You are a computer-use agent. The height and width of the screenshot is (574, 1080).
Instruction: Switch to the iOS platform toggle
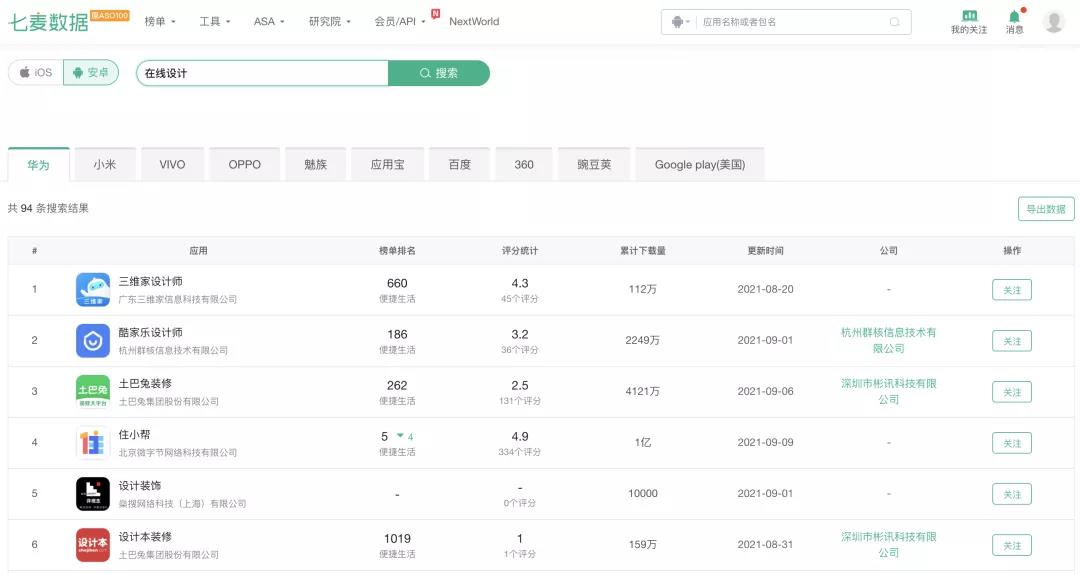(x=36, y=72)
